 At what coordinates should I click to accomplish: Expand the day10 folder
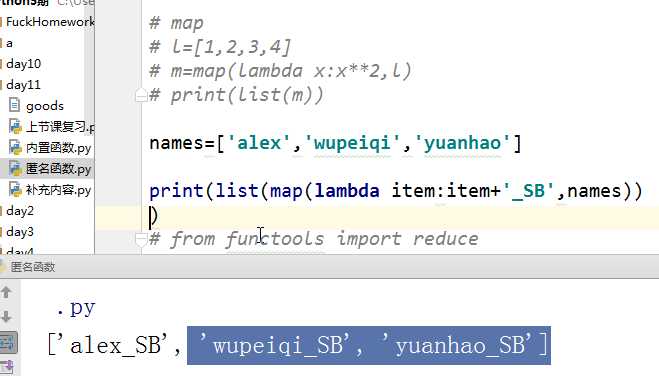(x=24, y=64)
